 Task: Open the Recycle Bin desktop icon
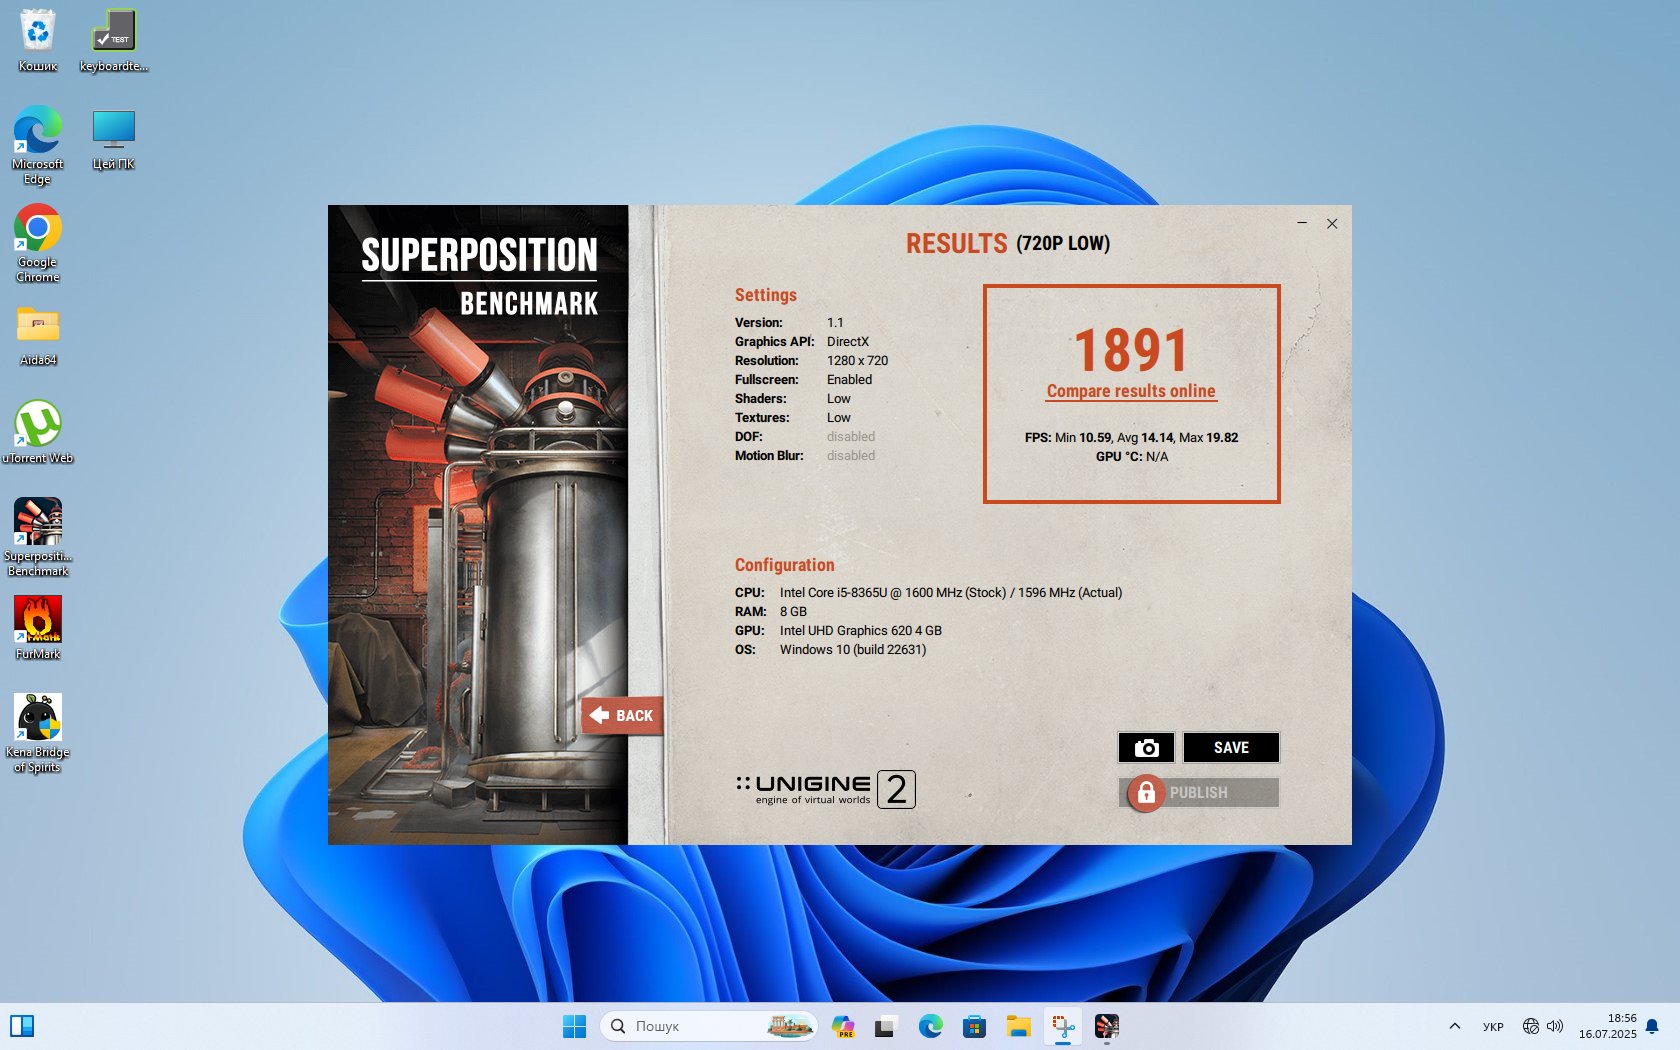38,40
